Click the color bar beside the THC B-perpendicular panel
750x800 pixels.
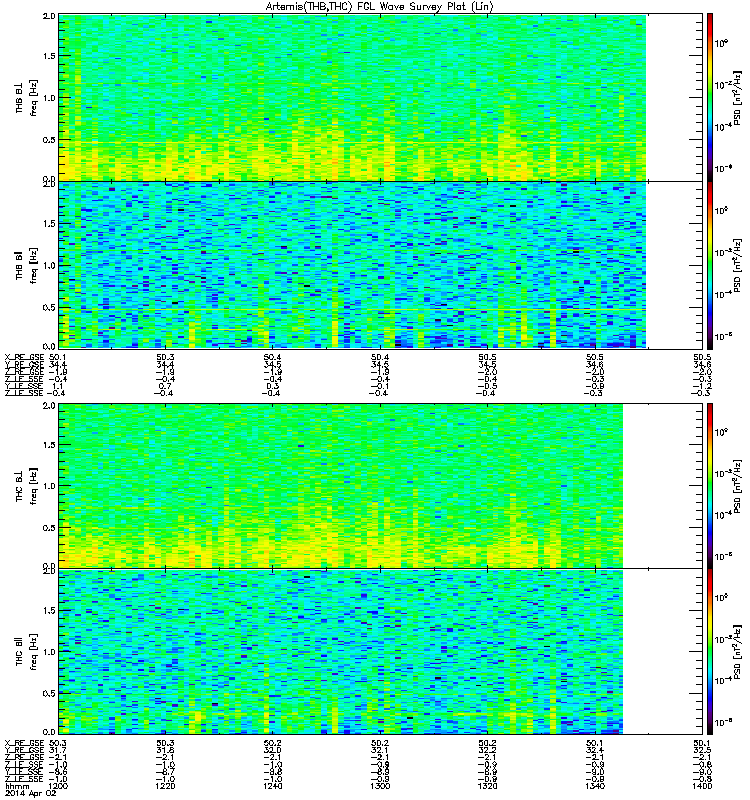[710, 485]
